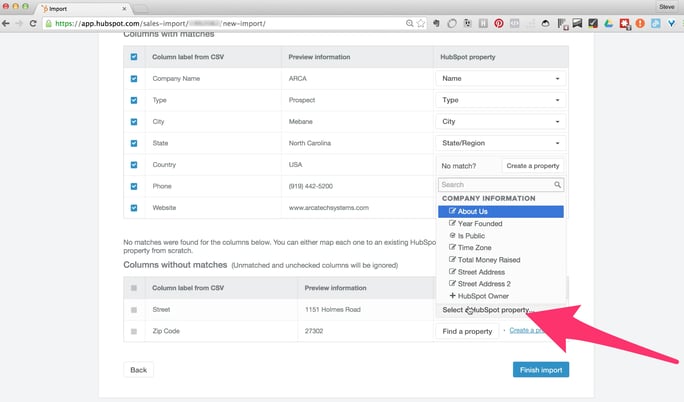Open the Type property dropdown
684x402 pixels.
500,100
